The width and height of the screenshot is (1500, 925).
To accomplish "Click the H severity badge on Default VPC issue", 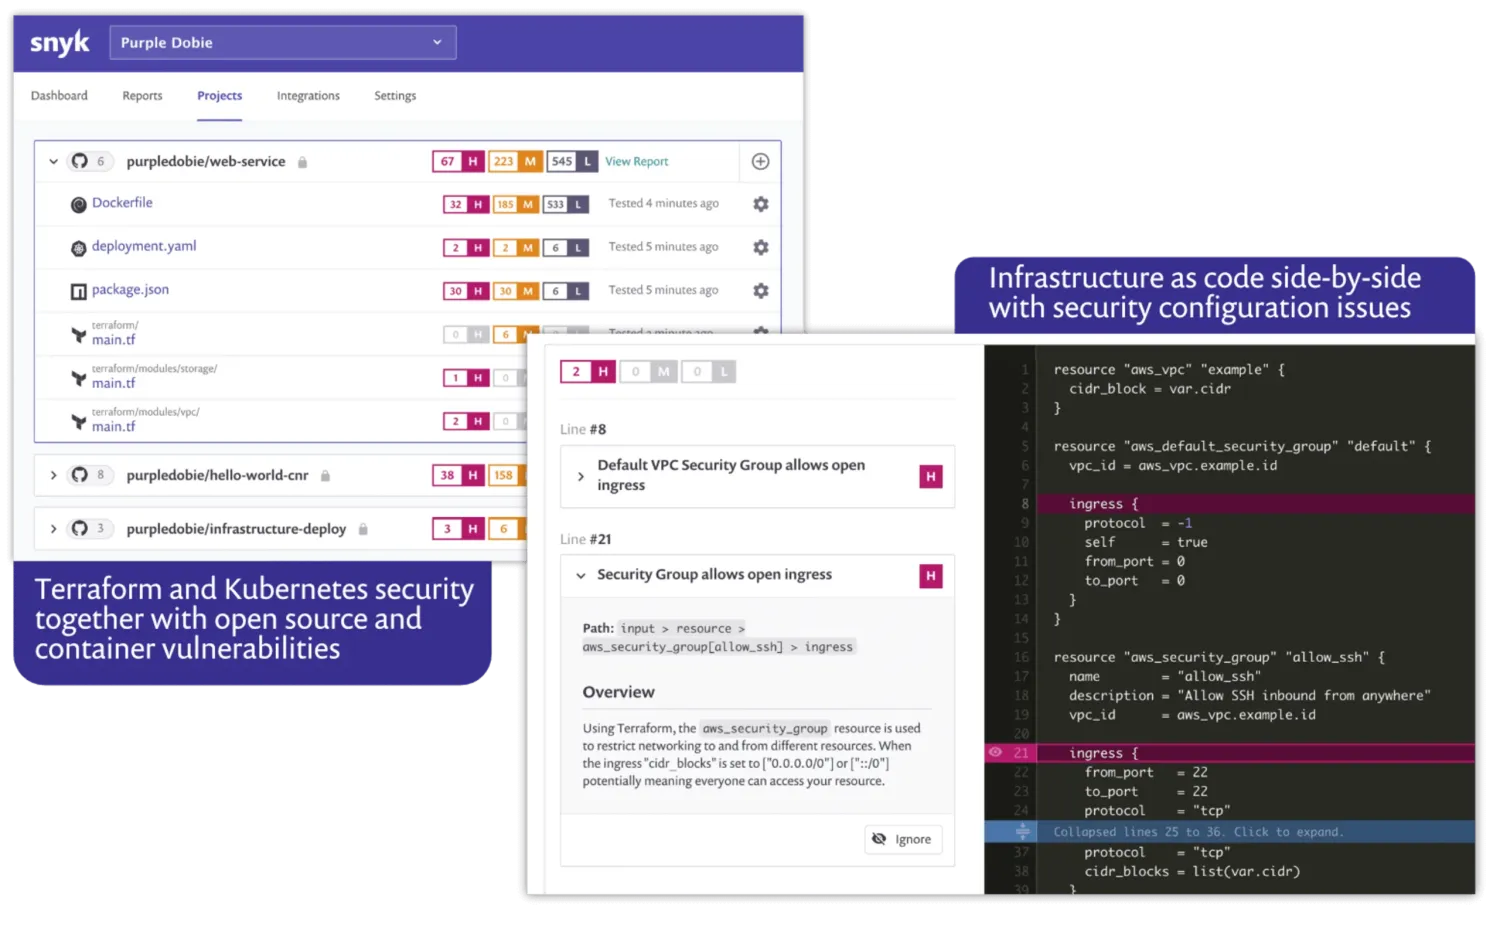I will [931, 476].
